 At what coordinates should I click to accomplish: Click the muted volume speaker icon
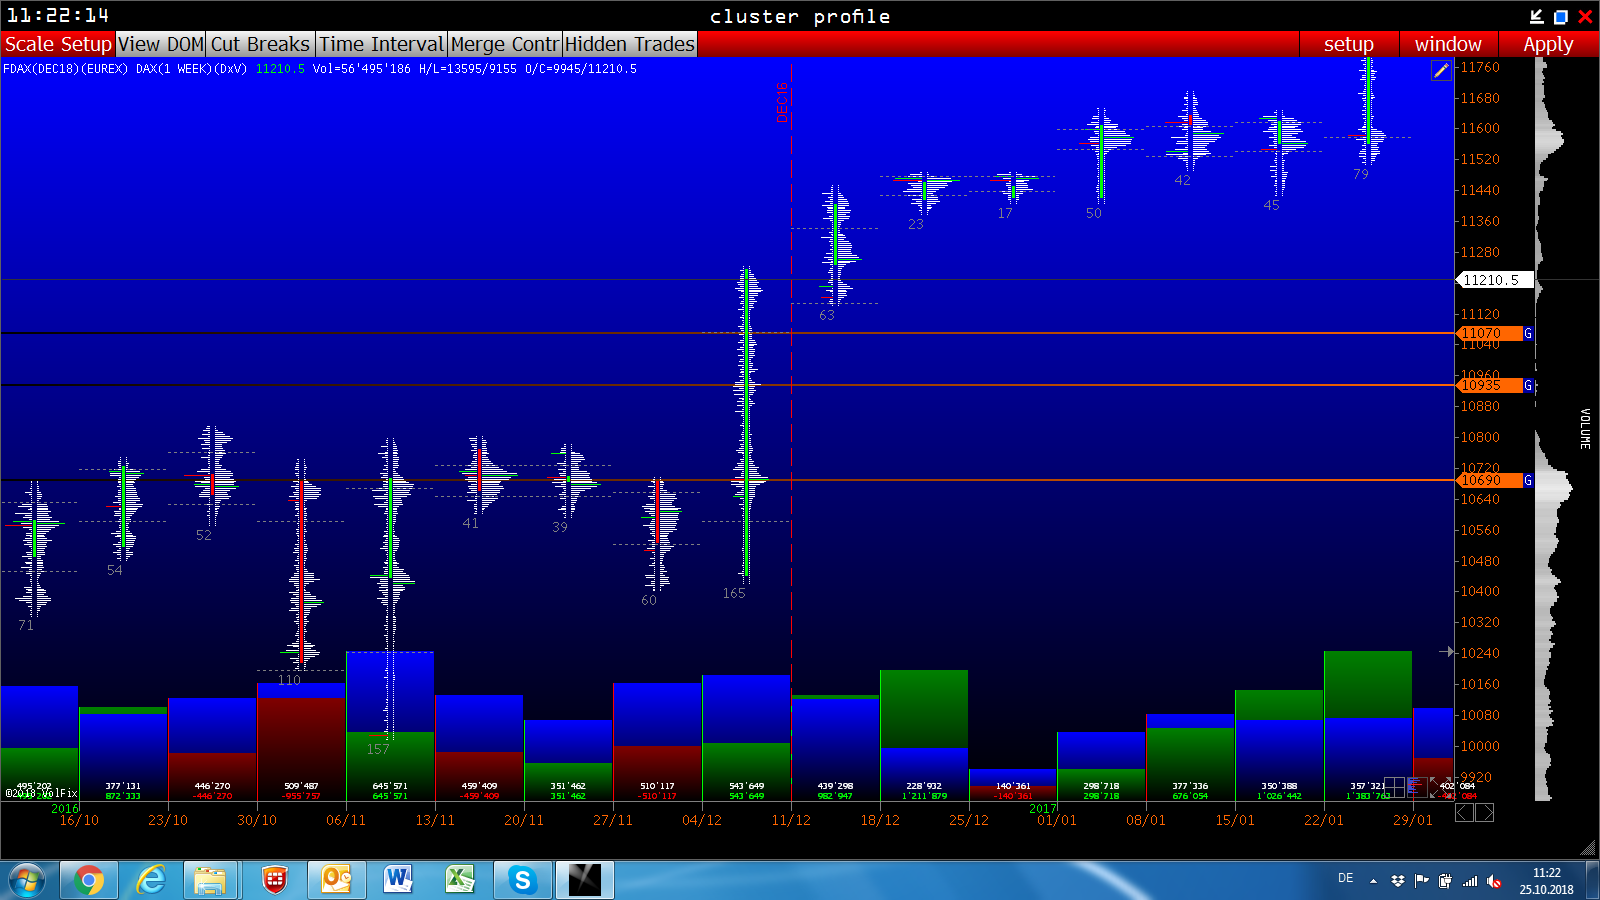pos(1494,881)
